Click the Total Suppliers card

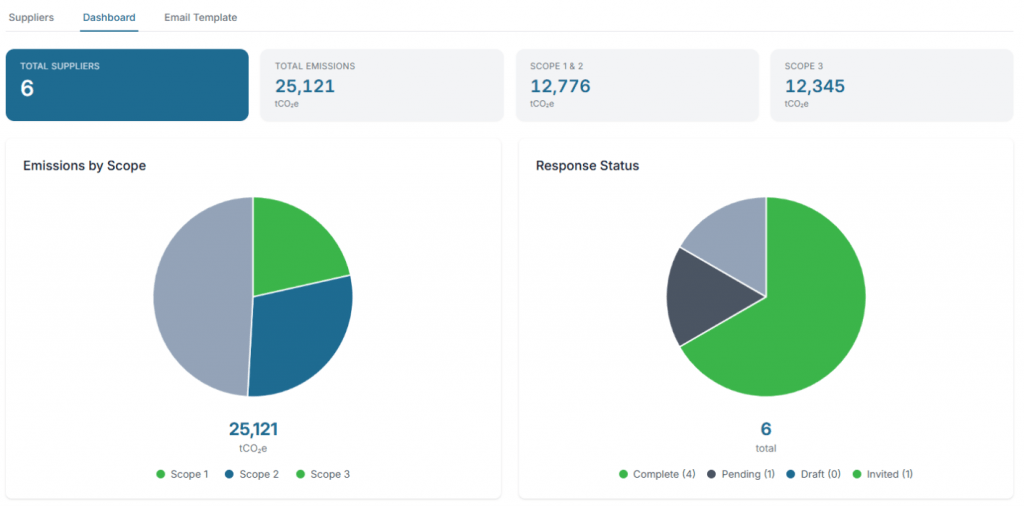[x=127, y=85]
